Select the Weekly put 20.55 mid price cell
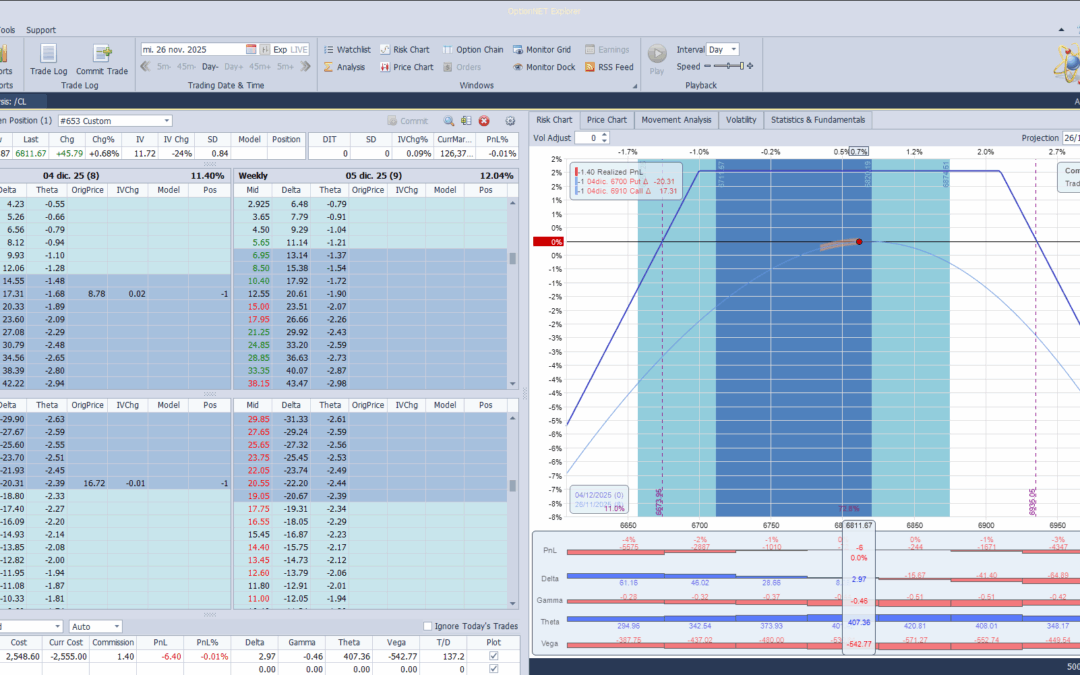This screenshot has width=1080, height=675. [253, 484]
